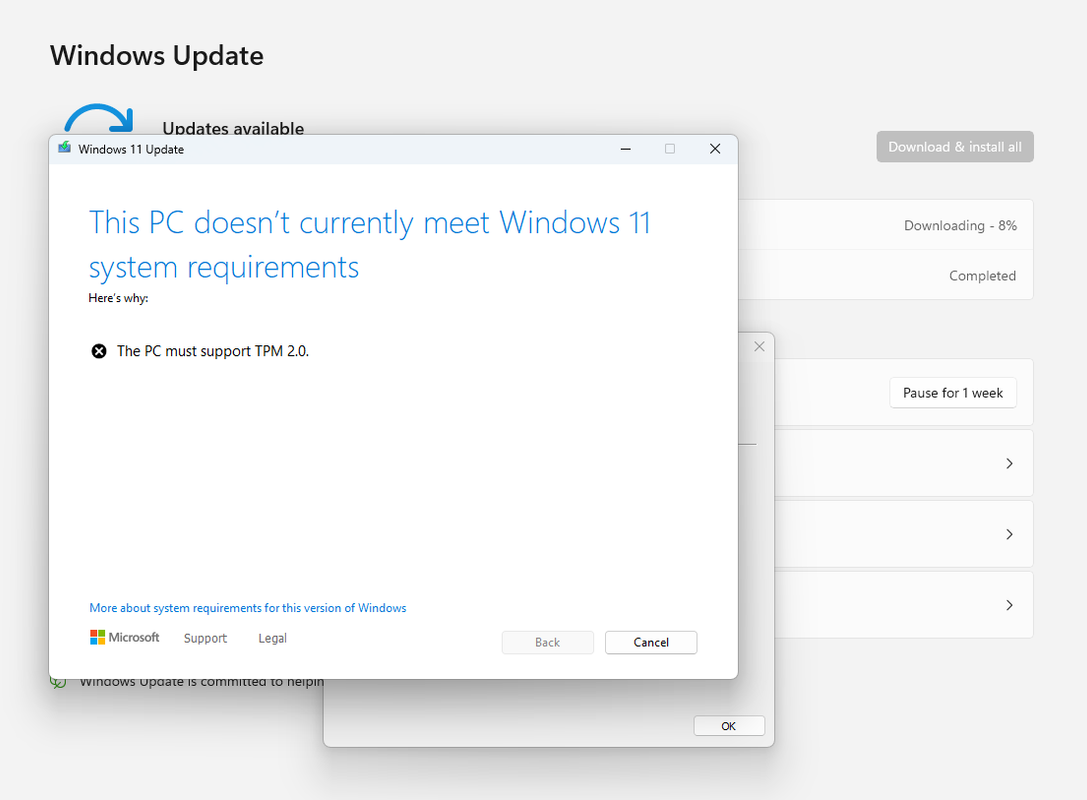
Task: Click Pause for 1 week button
Action: point(953,393)
